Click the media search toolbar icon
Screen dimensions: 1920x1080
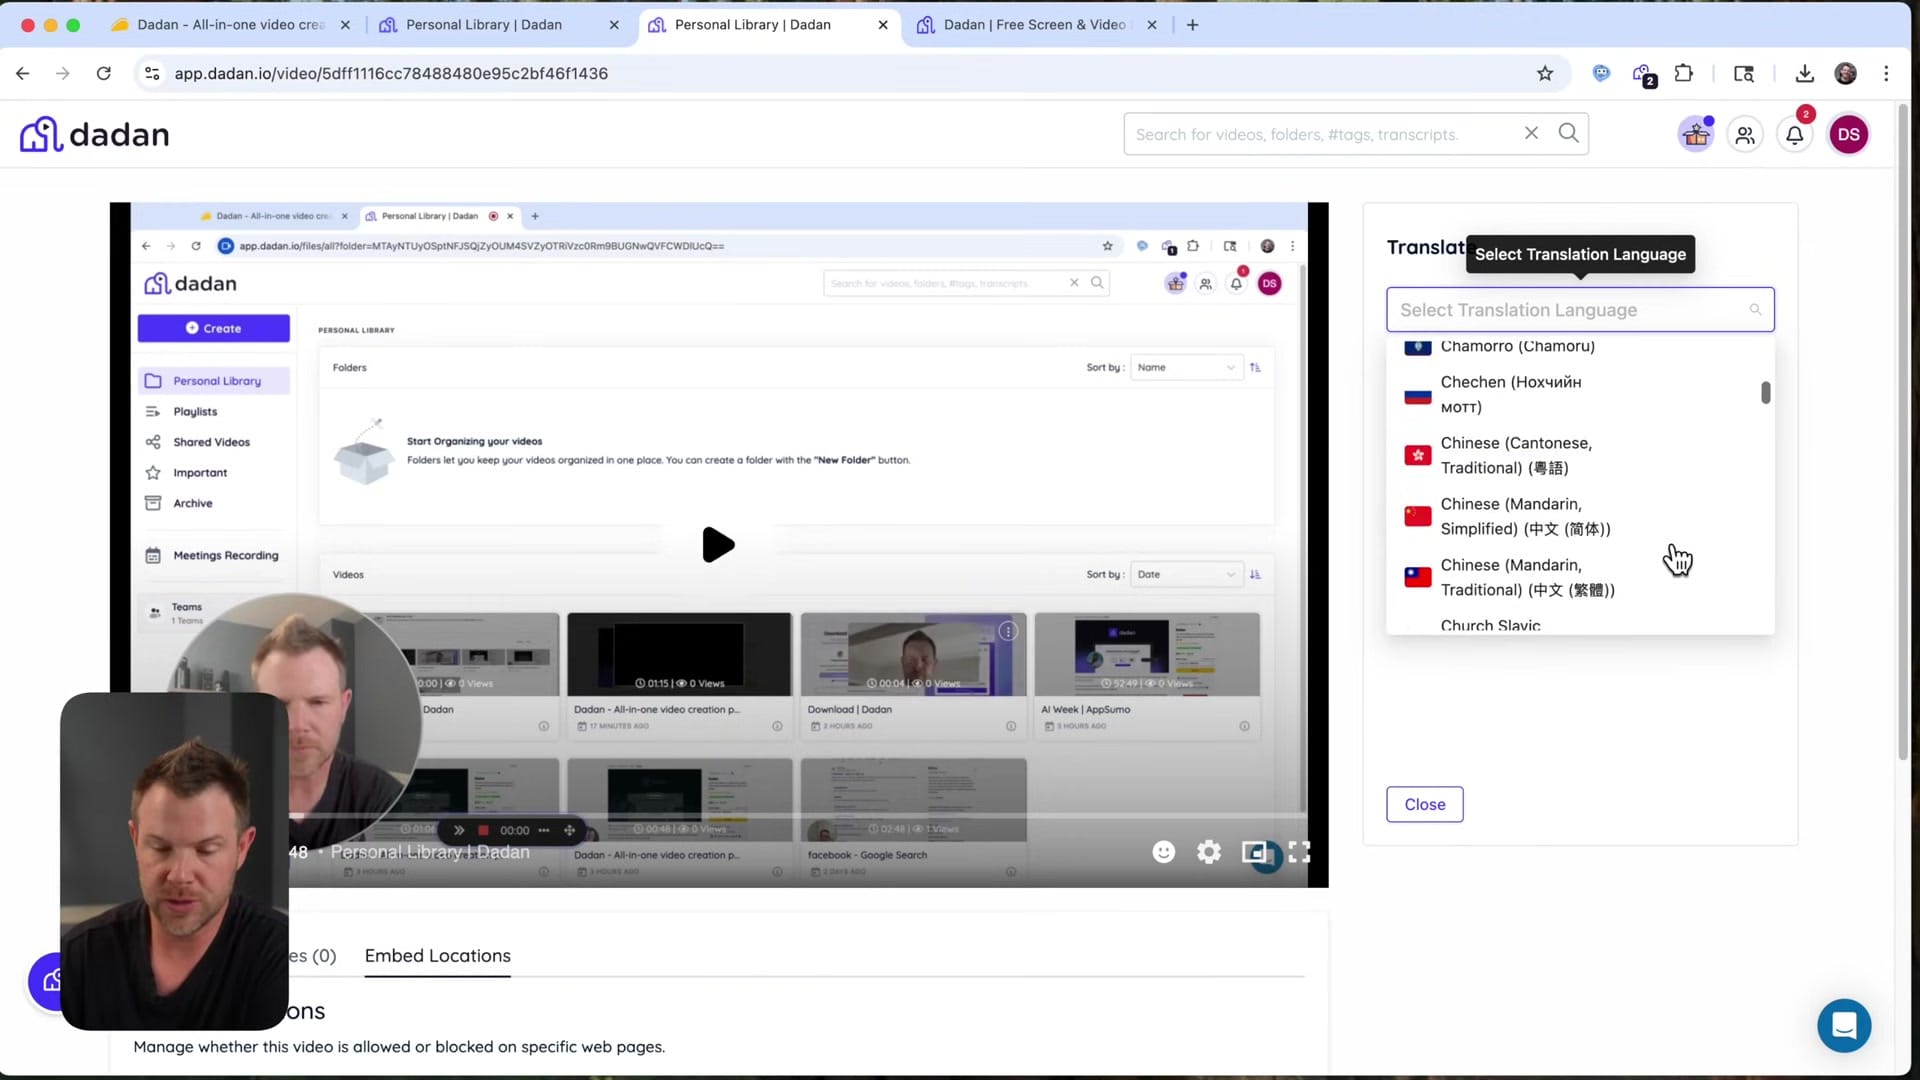coord(1744,73)
